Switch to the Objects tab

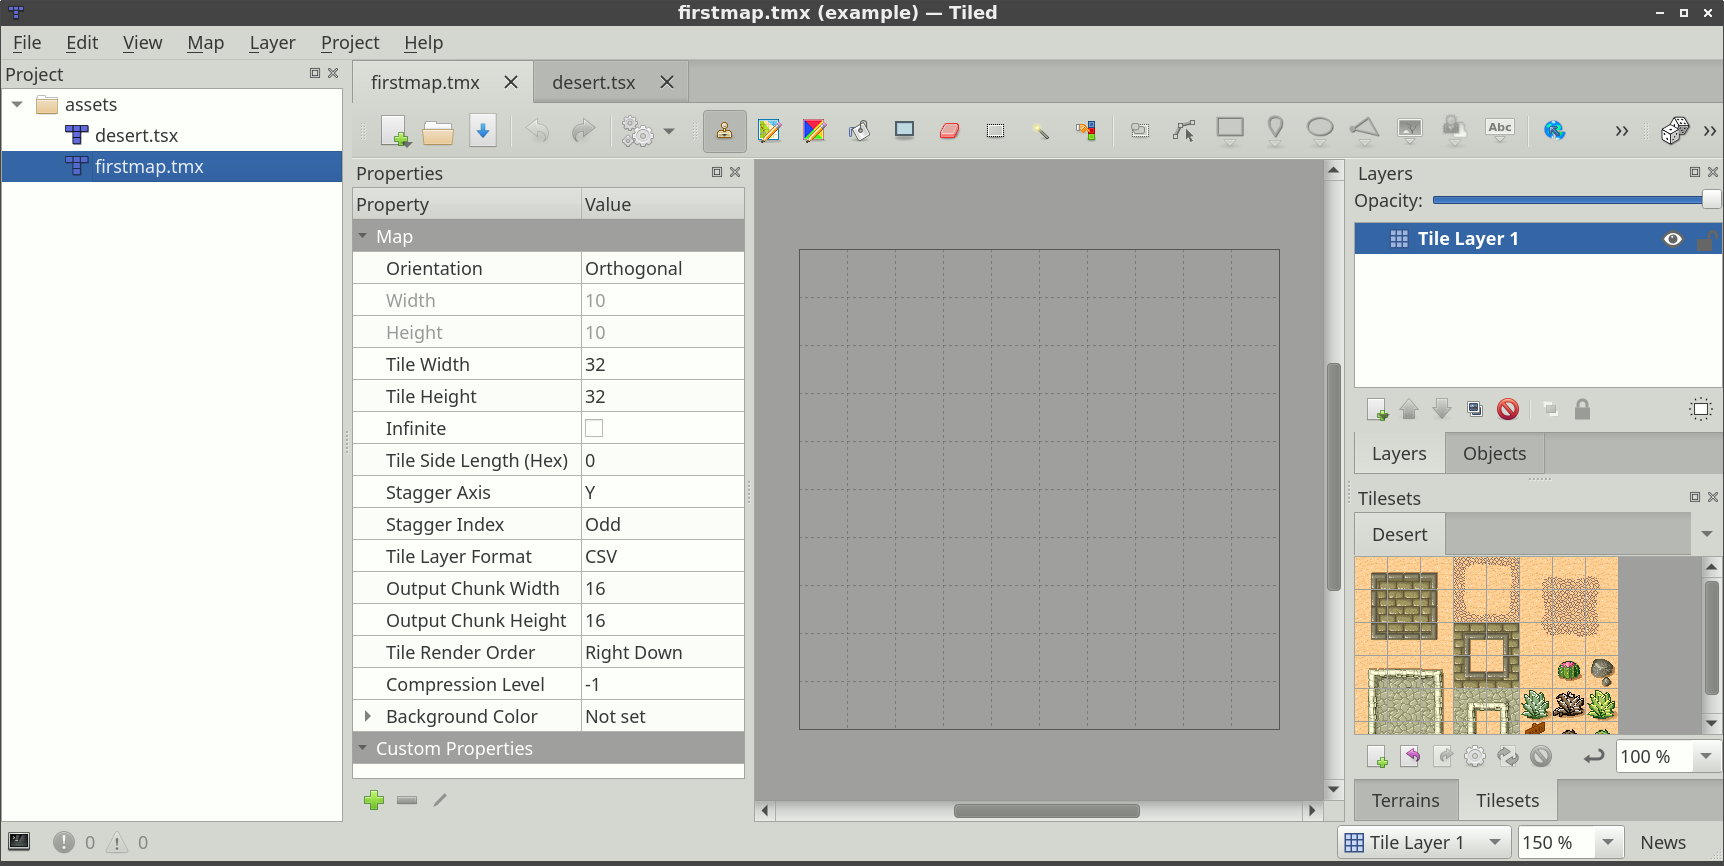click(x=1494, y=453)
